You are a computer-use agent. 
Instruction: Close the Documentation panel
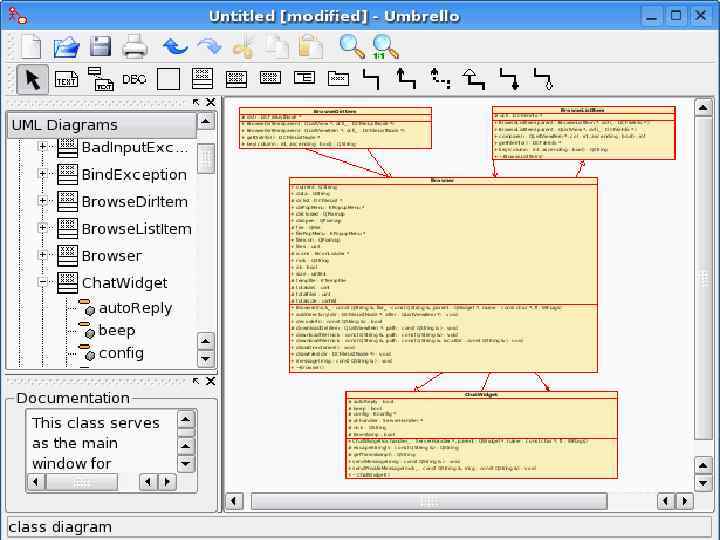[211, 381]
